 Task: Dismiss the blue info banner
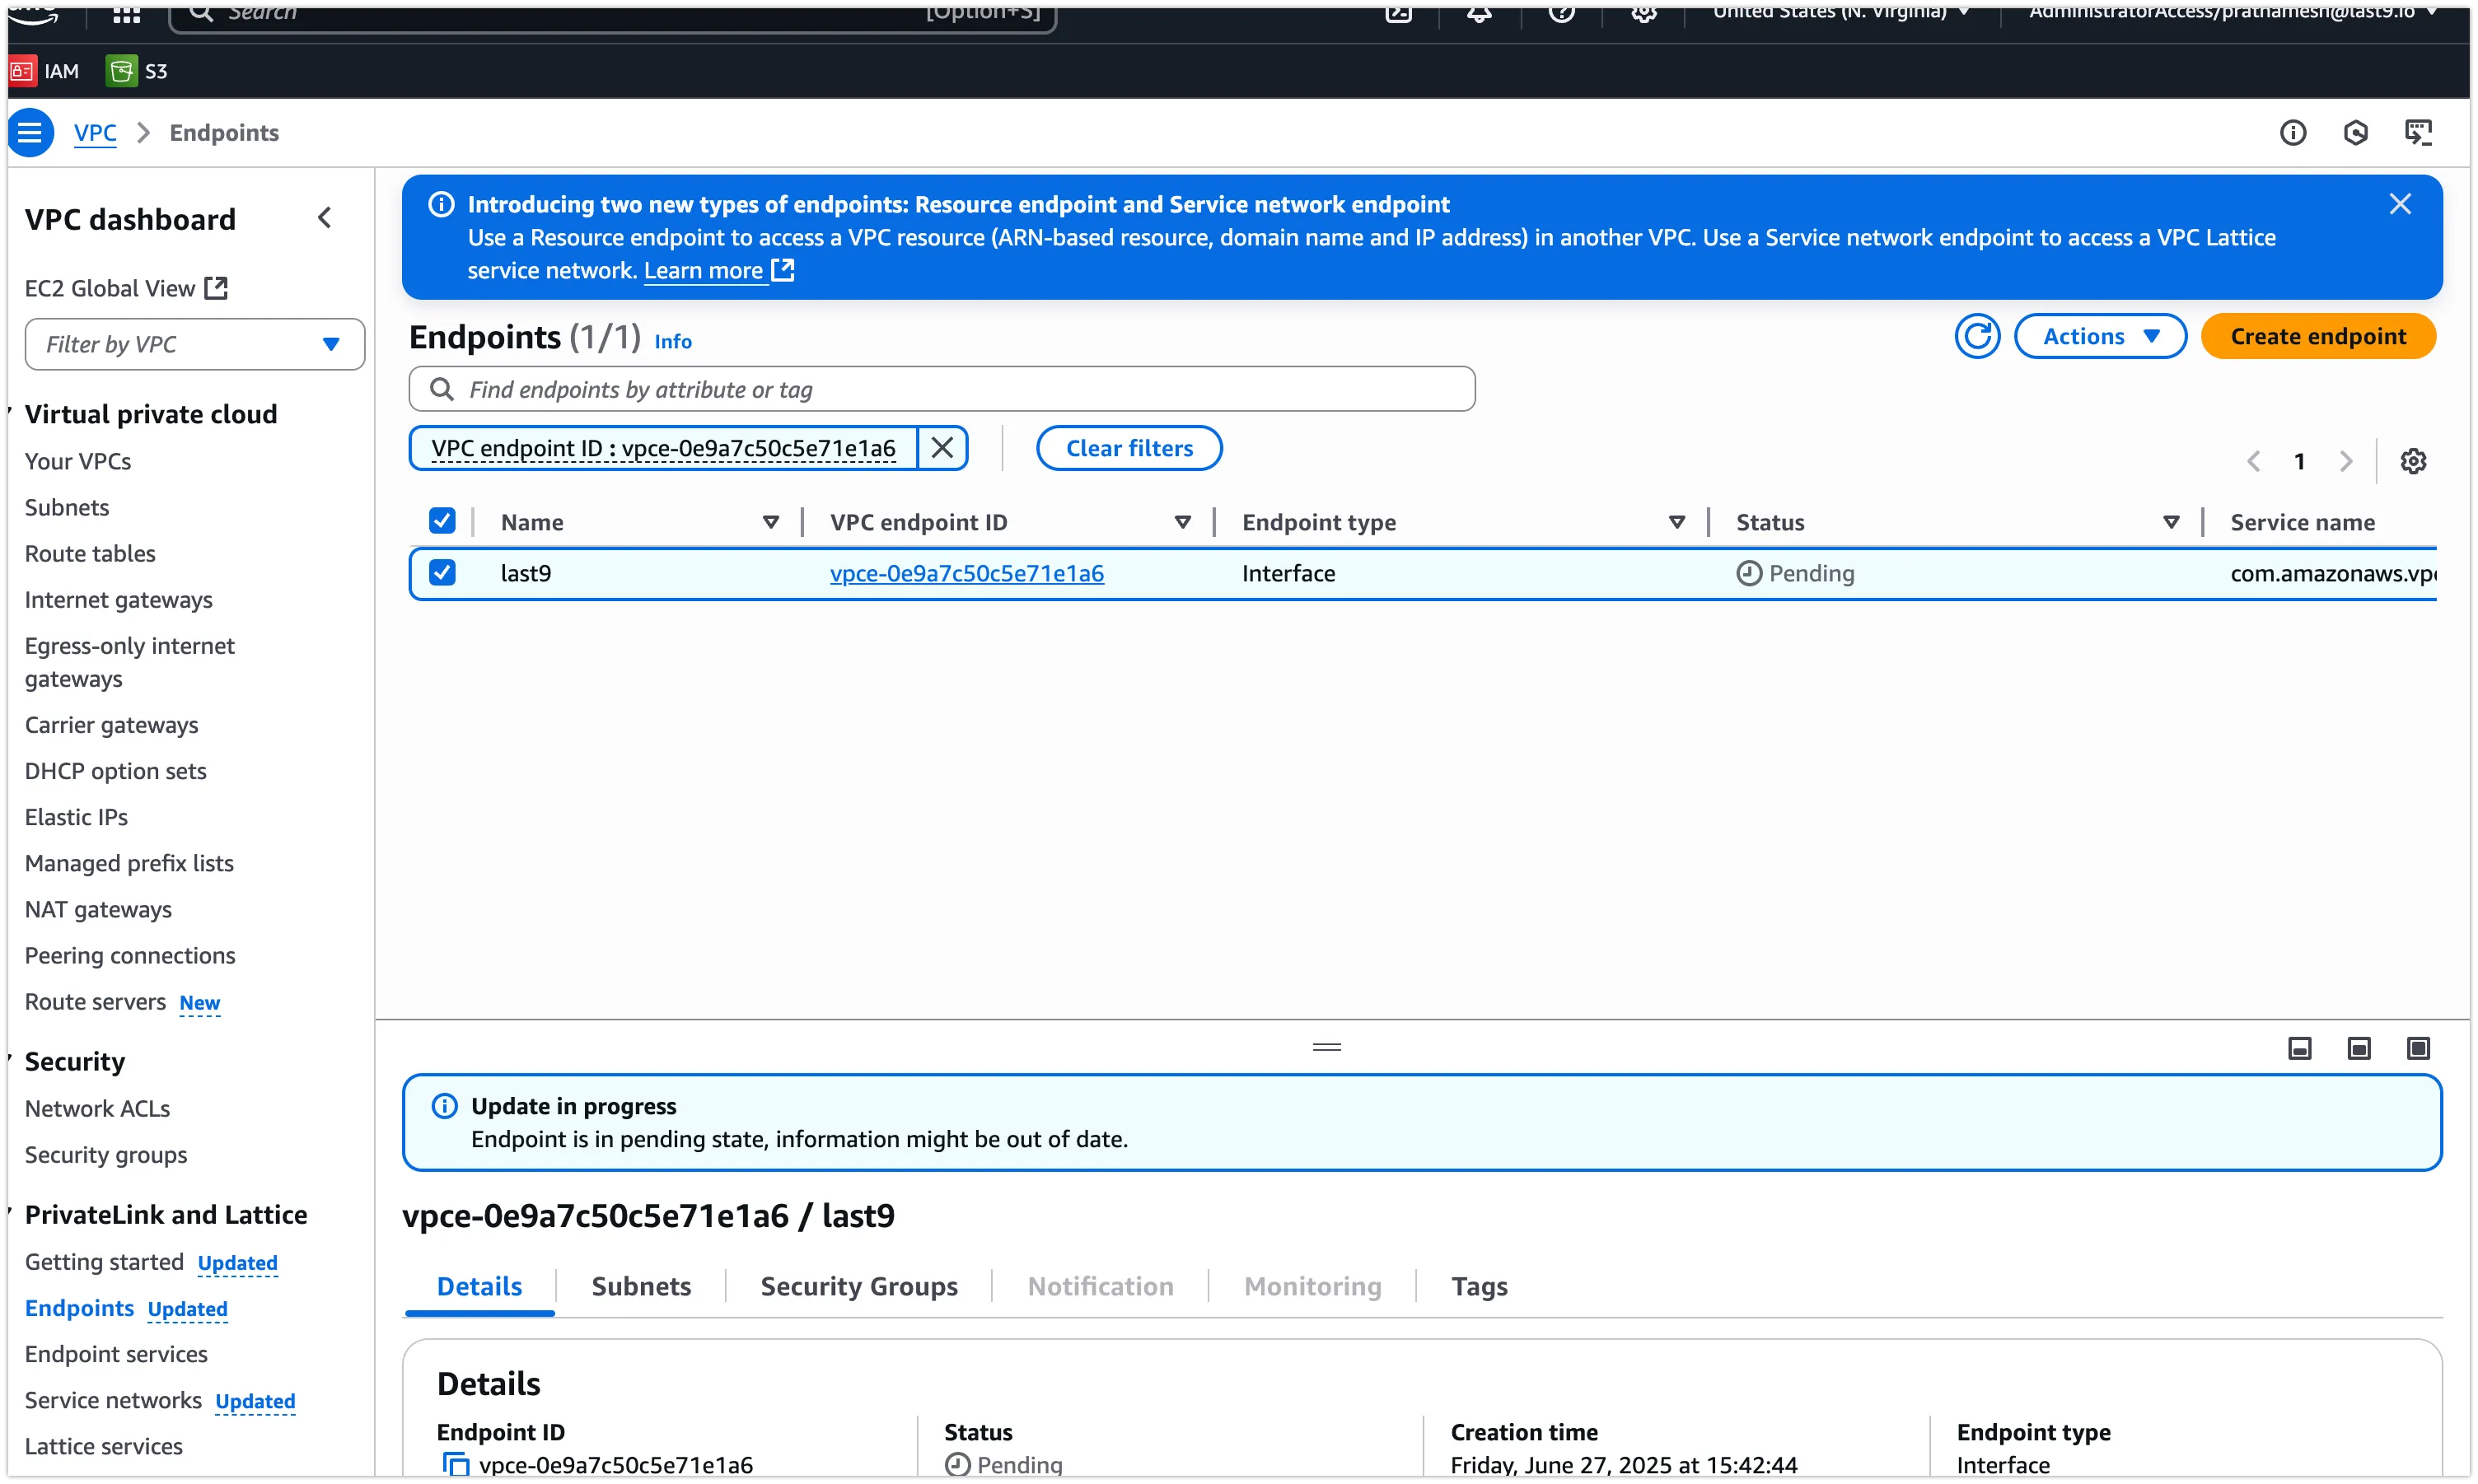[2399, 204]
